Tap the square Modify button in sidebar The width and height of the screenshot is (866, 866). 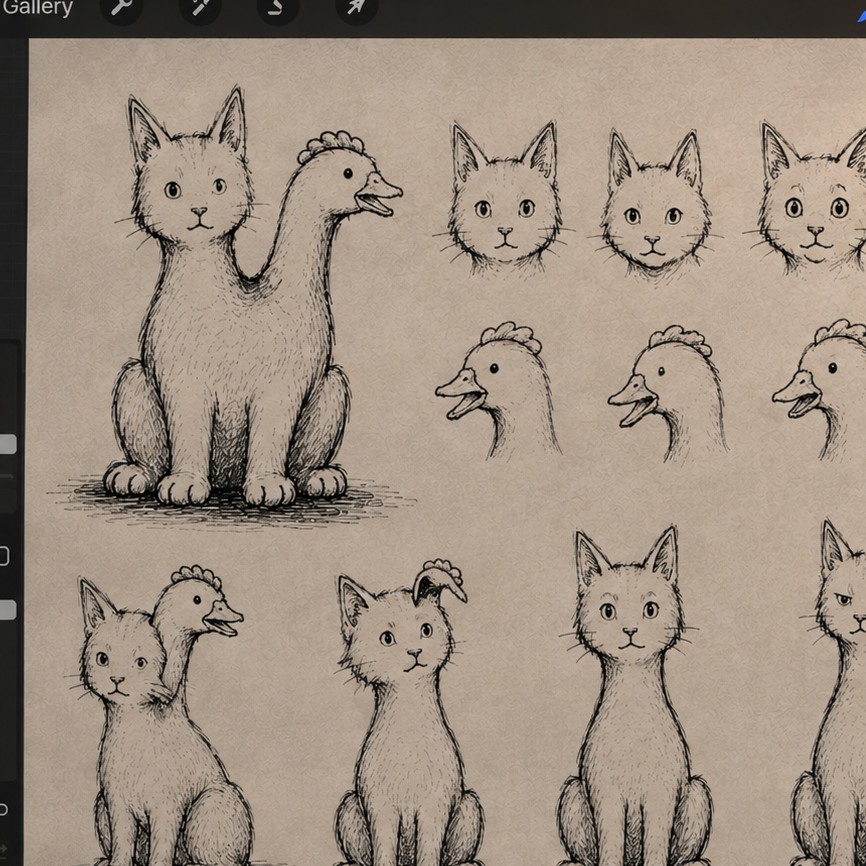click(3, 556)
